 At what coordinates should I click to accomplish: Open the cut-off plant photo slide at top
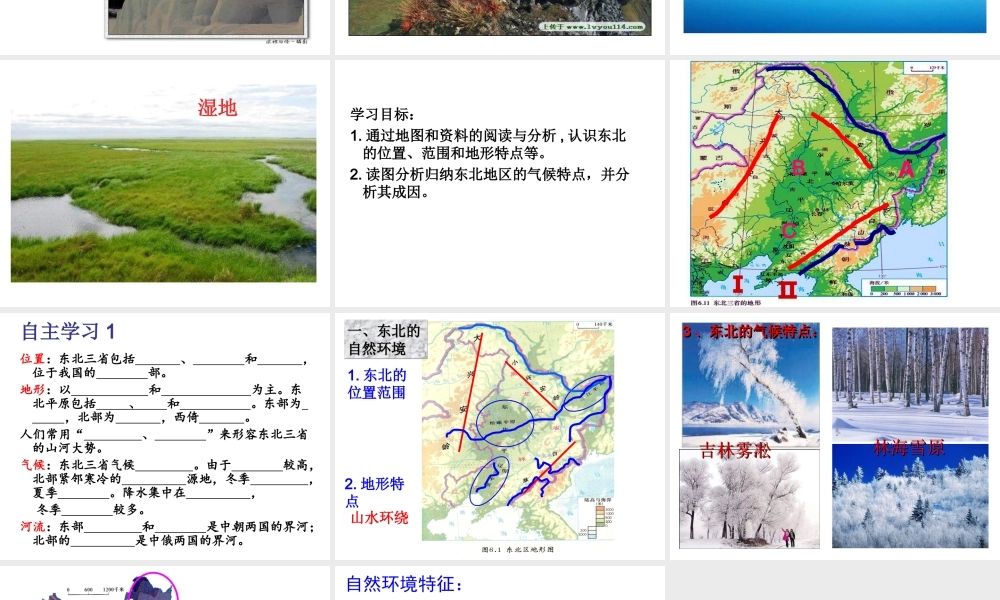click(499, 27)
